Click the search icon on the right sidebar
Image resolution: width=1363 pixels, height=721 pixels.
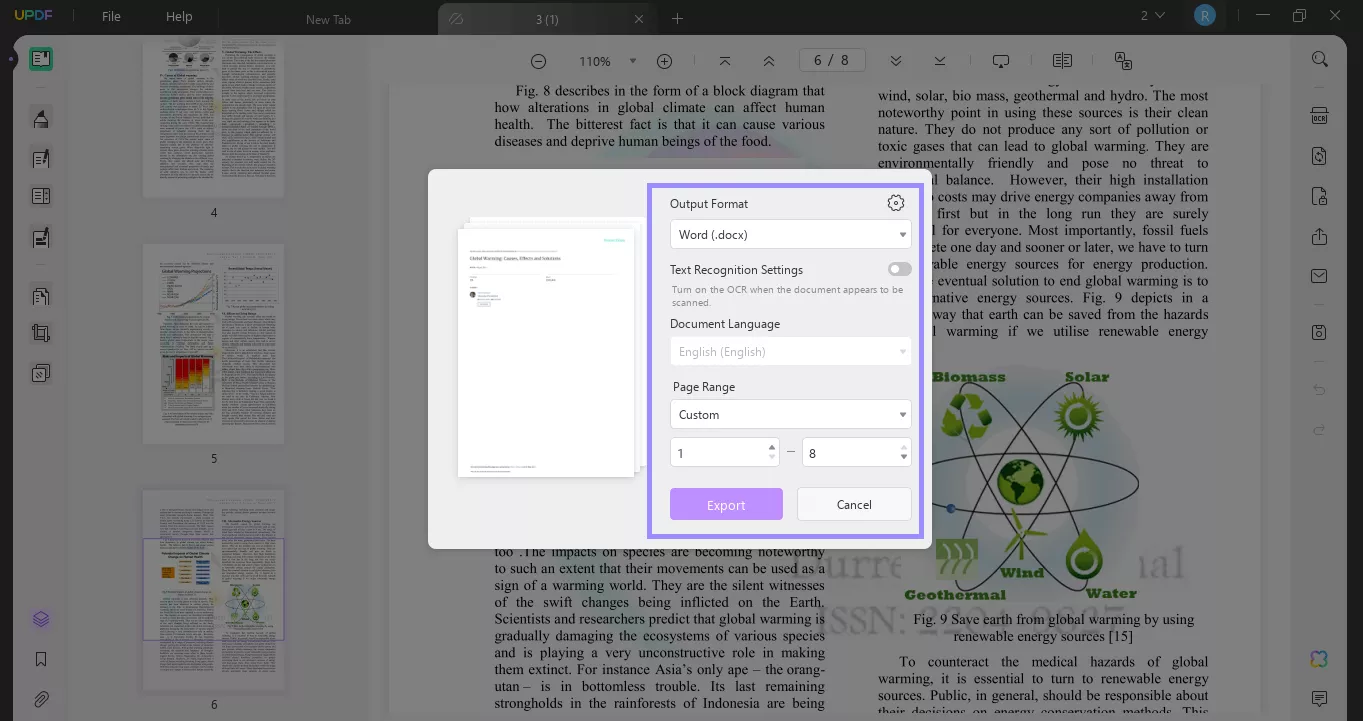tap(1319, 59)
